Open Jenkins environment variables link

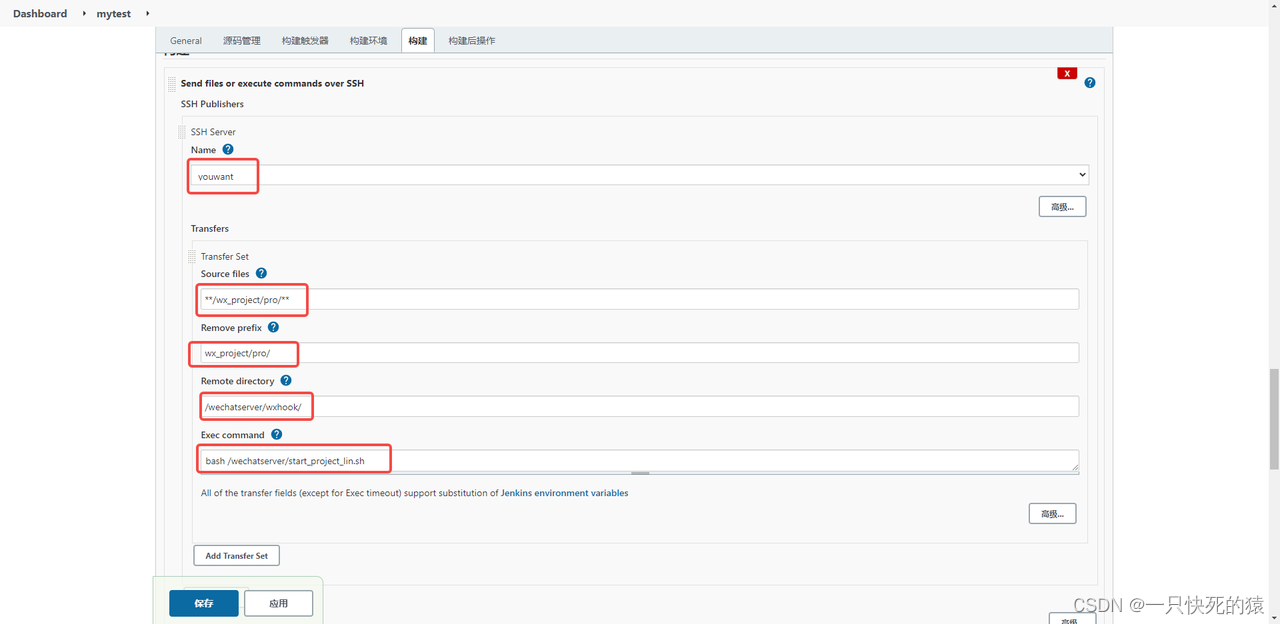(565, 493)
